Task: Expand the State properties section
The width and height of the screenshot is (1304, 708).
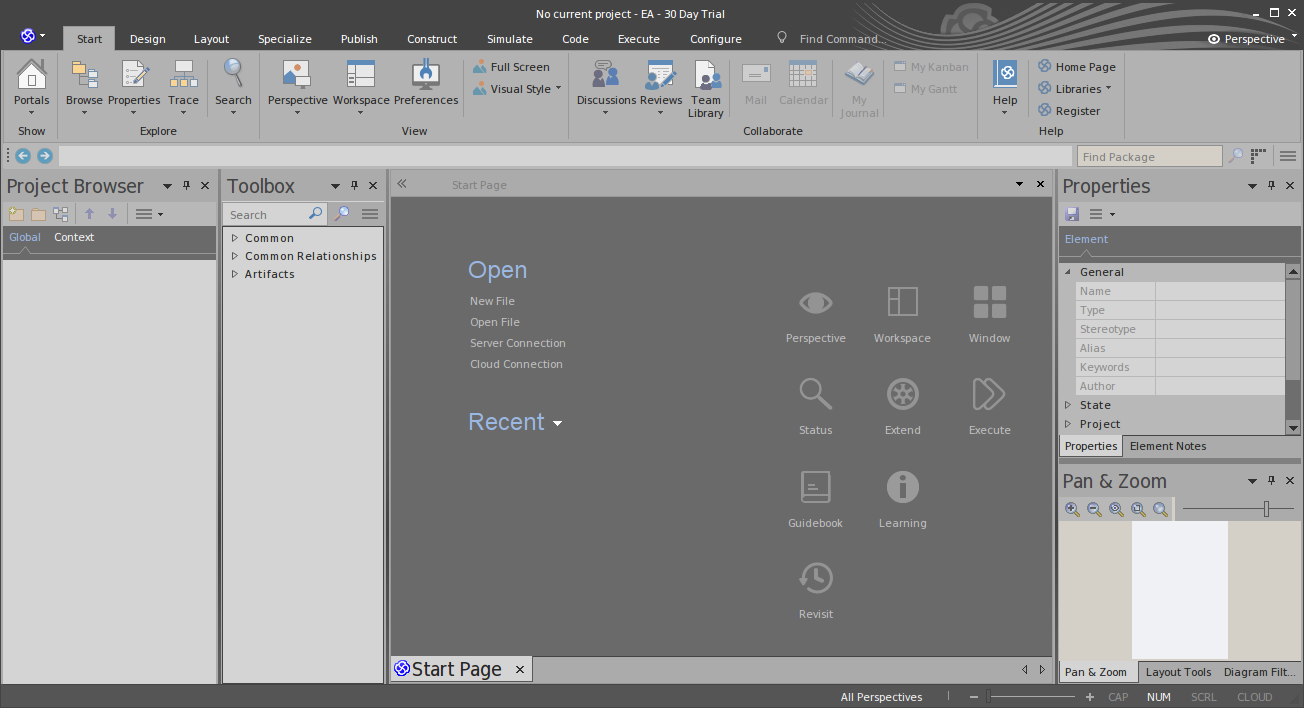Action: (1068, 405)
